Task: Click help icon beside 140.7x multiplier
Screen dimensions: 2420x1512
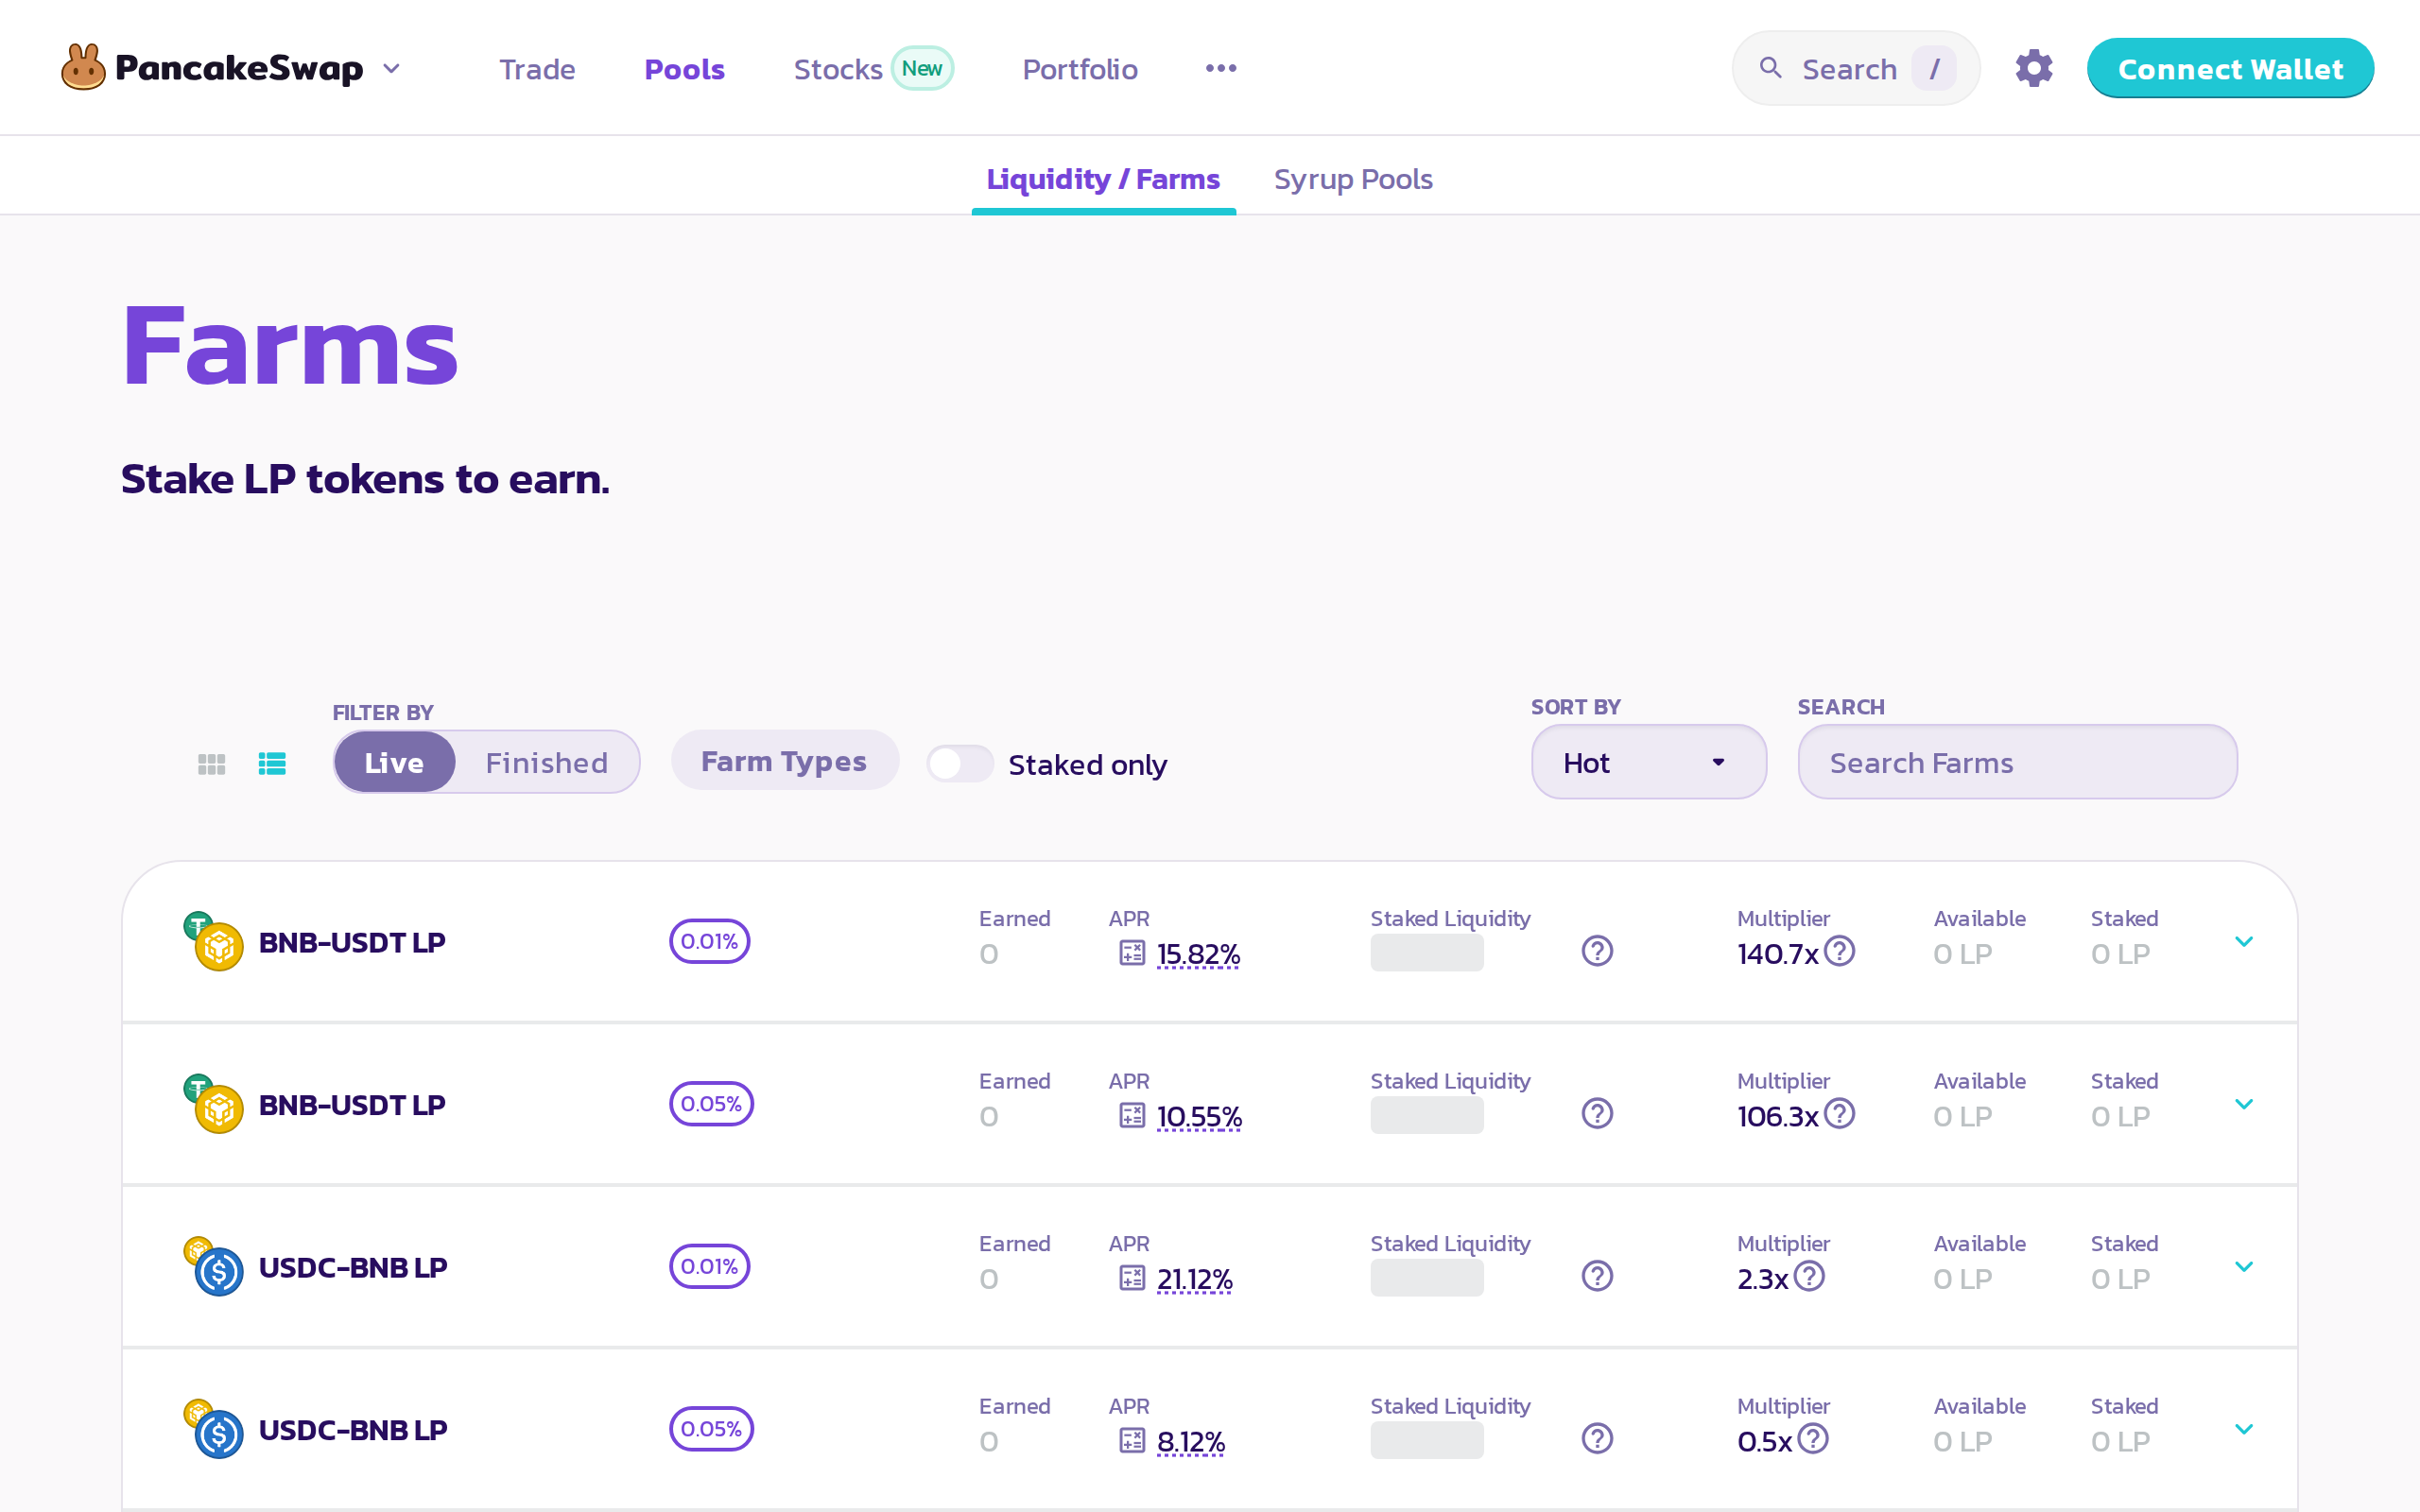Action: (x=1839, y=951)
